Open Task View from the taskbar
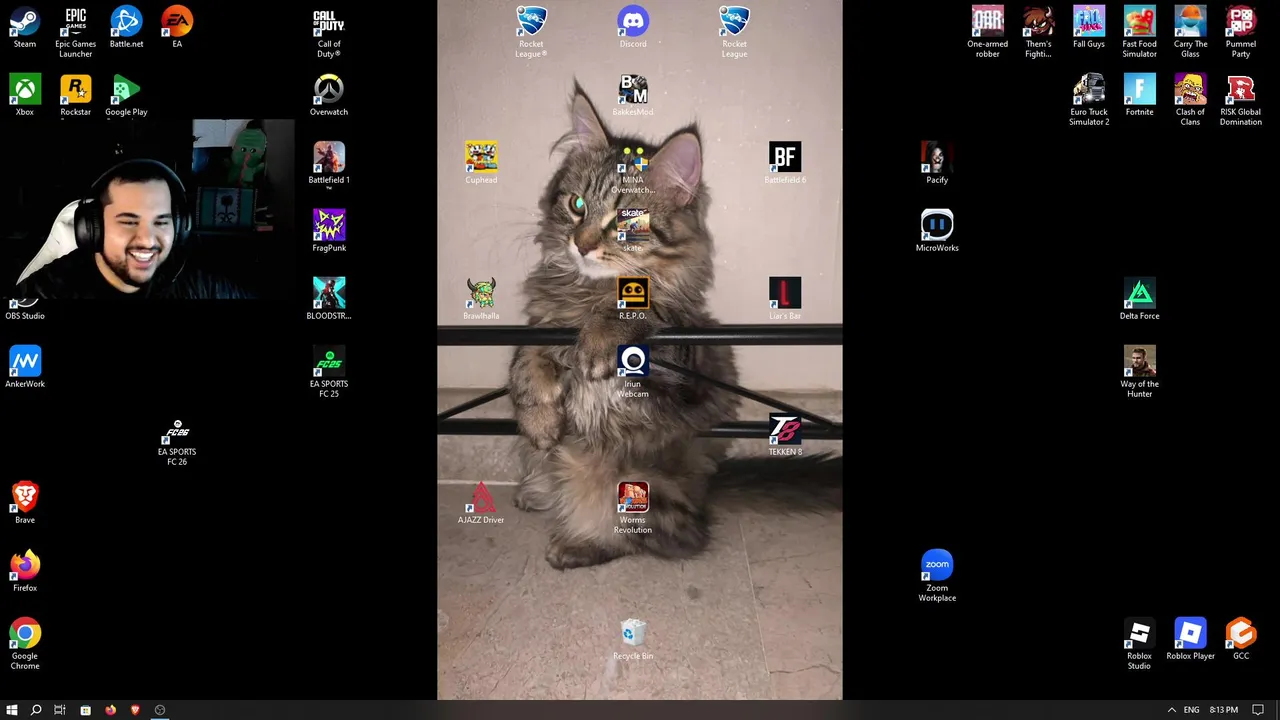 pyautogui.click(x=60, y=710)
